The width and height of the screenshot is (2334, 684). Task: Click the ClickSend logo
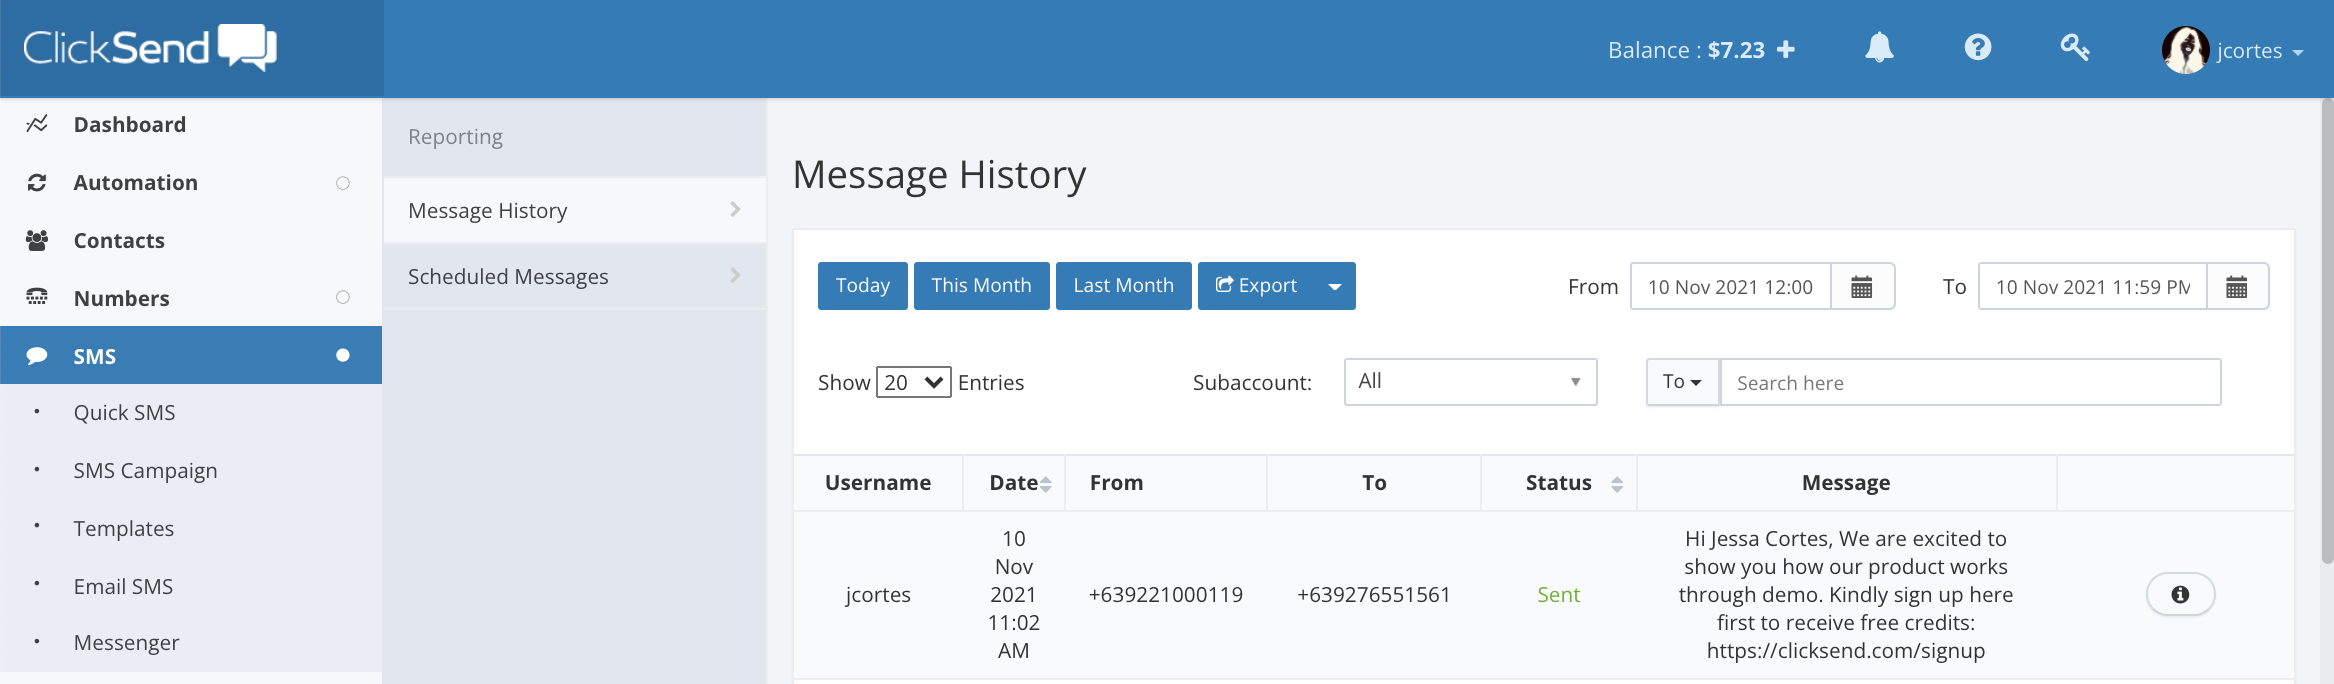(150, 47)
